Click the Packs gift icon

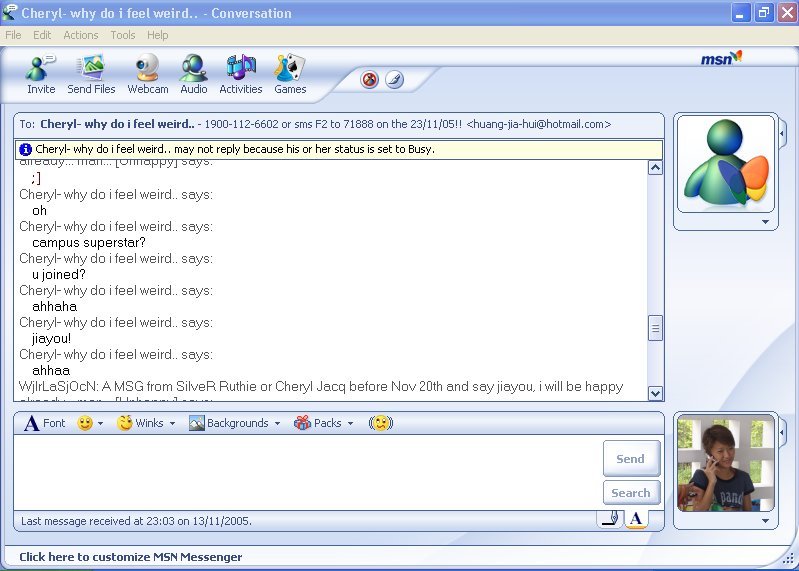click(x=302, y=423)
